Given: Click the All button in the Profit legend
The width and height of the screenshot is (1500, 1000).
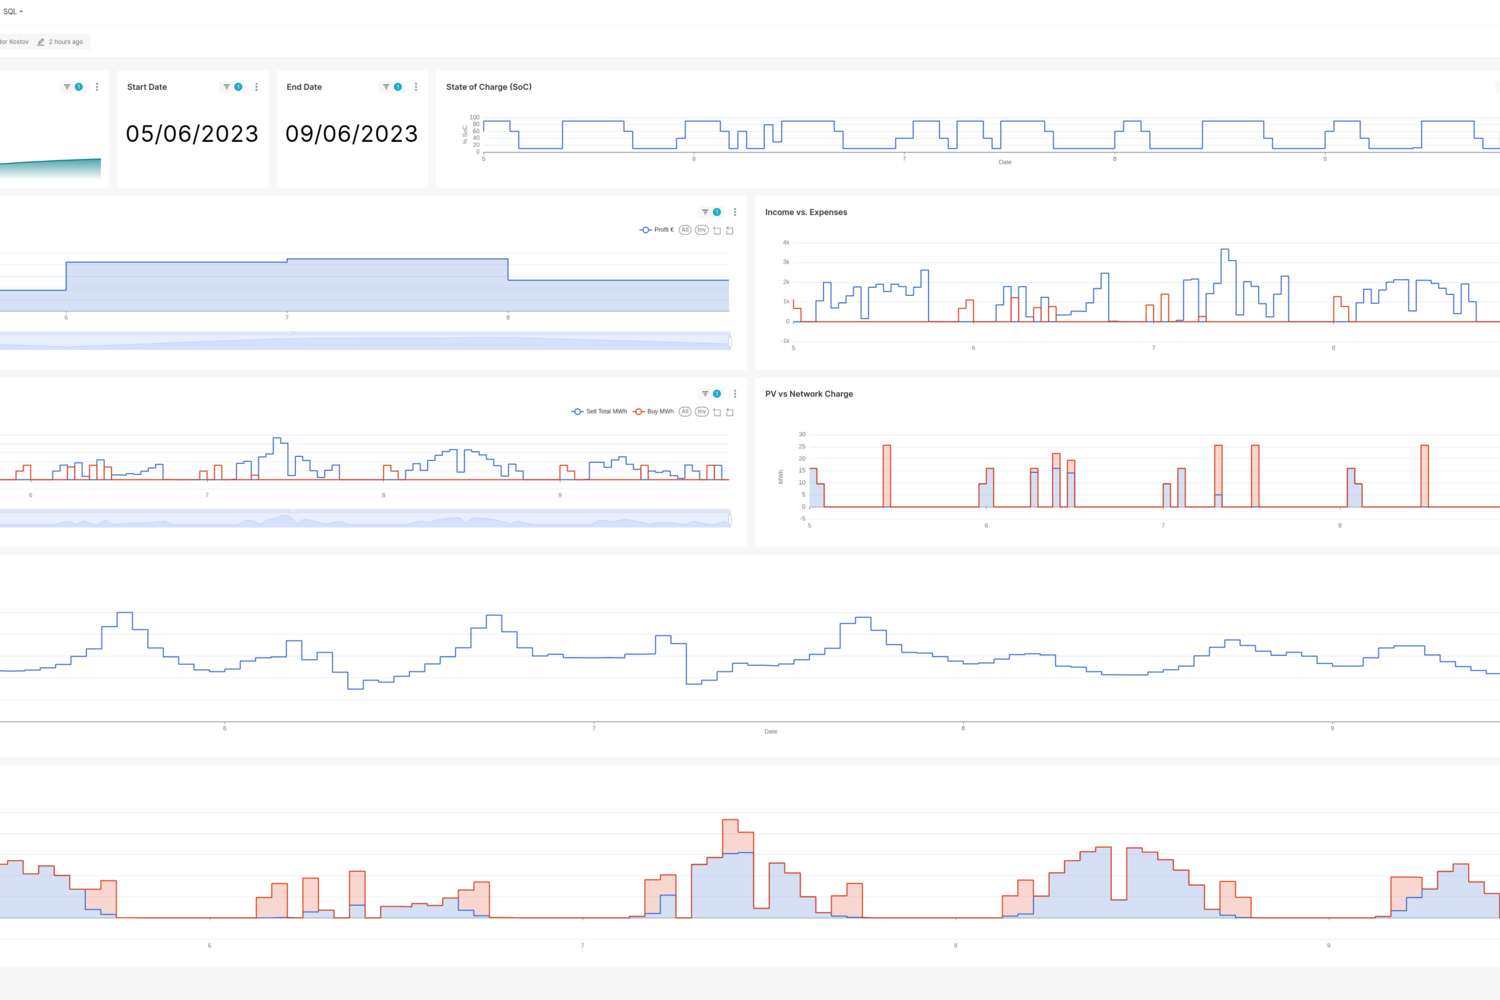Looking at the screenshot, I should (685, 230).
